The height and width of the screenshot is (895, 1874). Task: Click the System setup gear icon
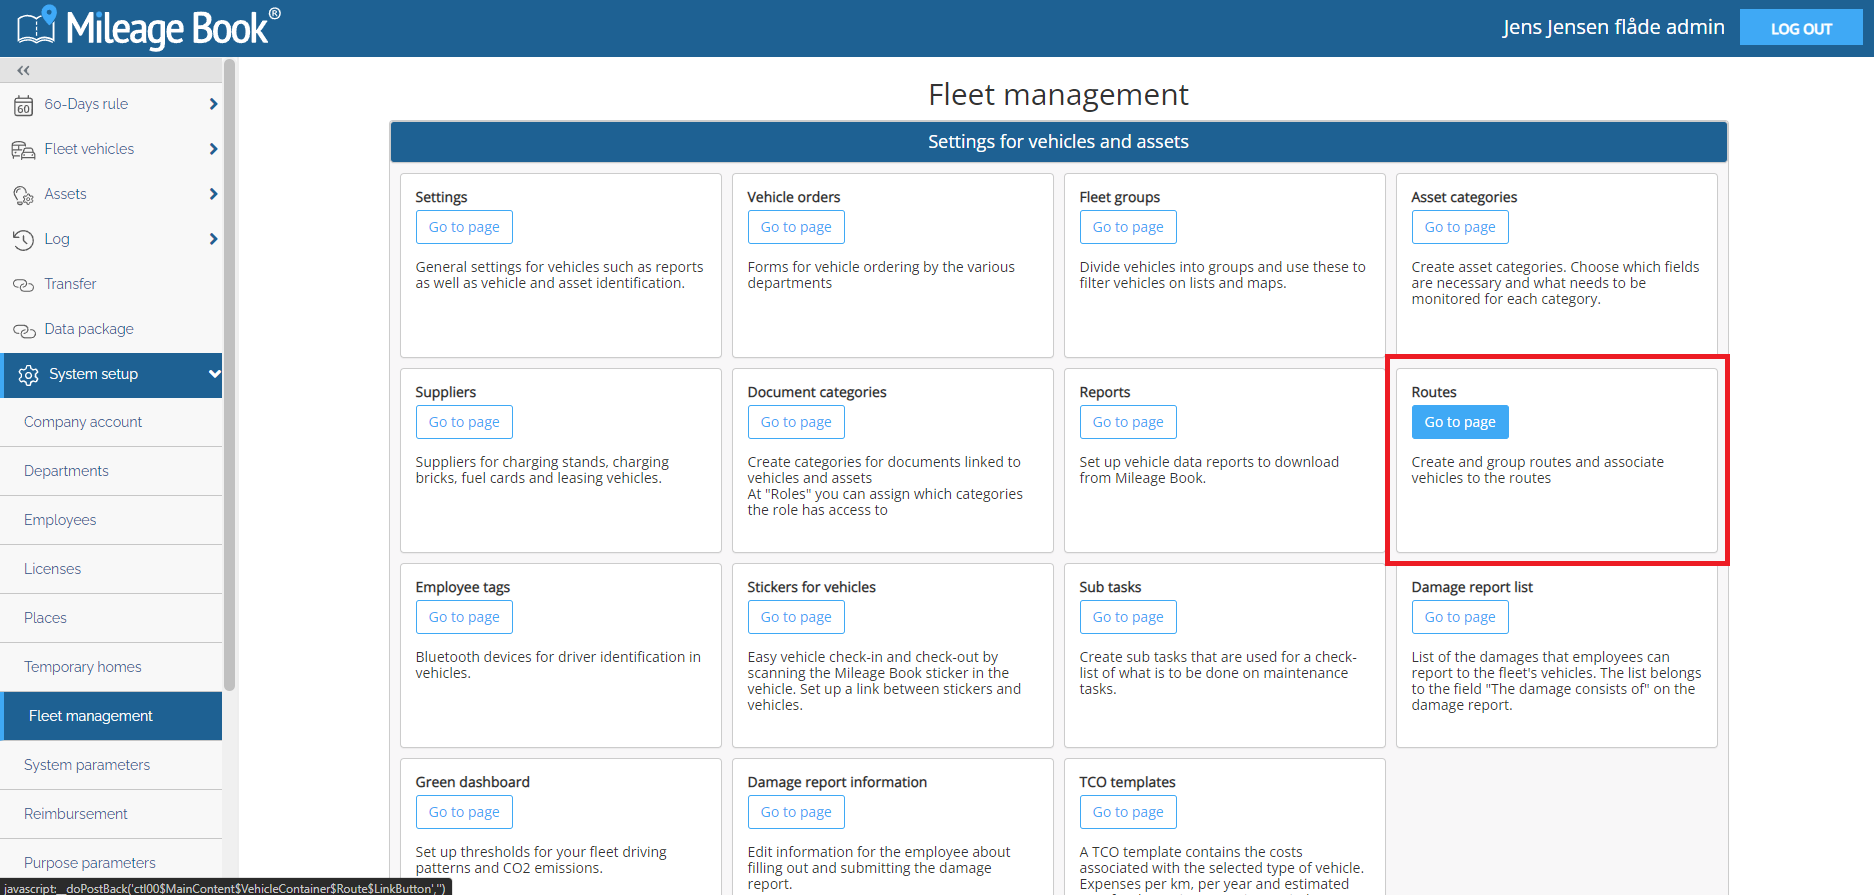(28, 375)
